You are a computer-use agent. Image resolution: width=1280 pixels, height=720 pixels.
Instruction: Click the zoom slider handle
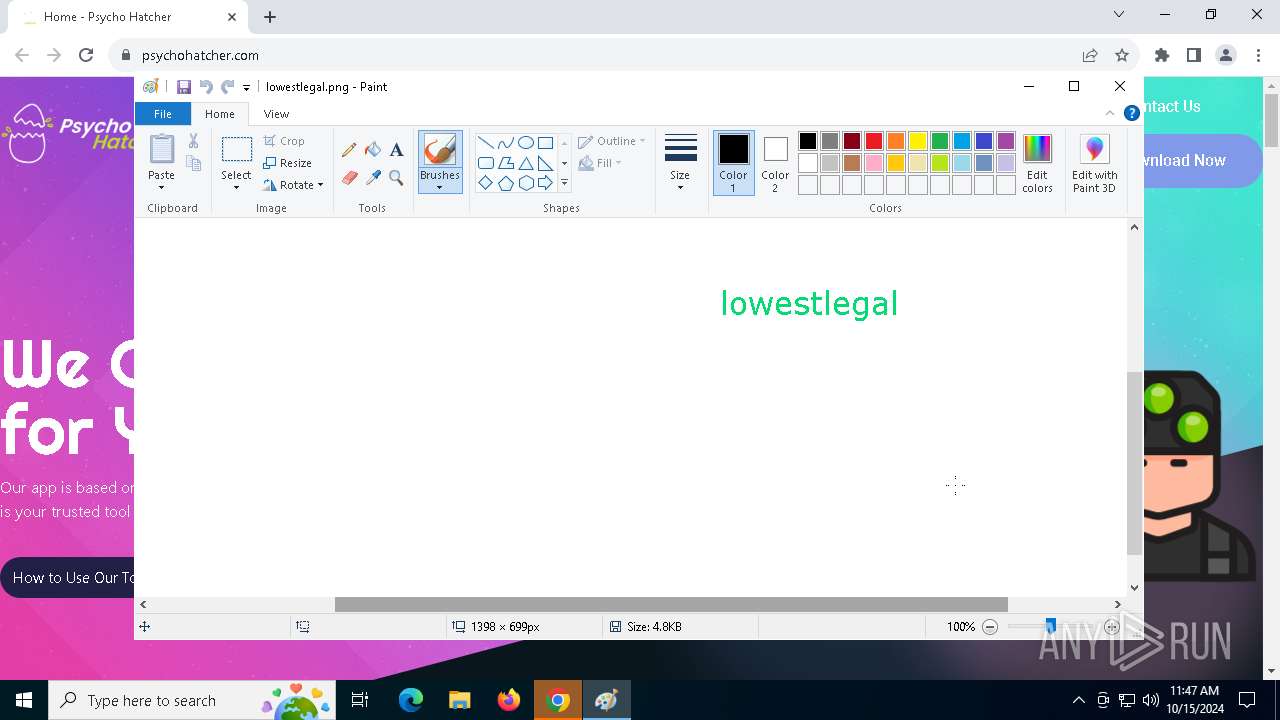1050,627
